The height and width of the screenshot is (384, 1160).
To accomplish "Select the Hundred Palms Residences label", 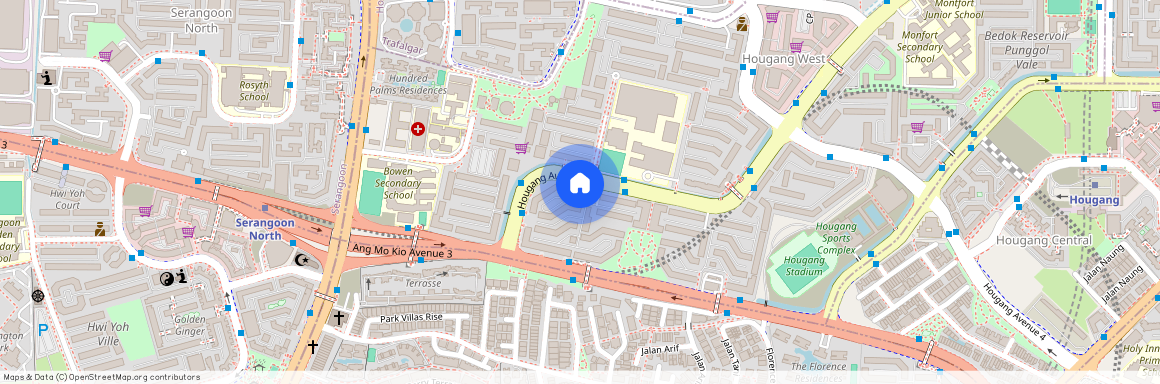I will pyautogui.click(x=408, y=84).
